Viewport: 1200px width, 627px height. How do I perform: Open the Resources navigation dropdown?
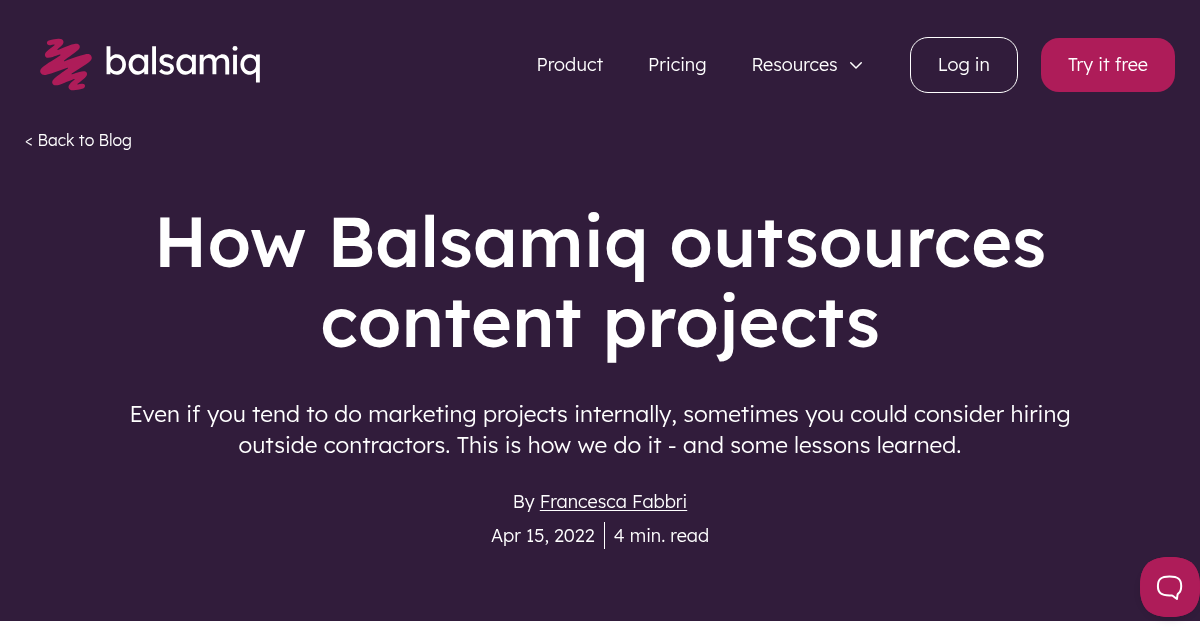click(795, 65)
